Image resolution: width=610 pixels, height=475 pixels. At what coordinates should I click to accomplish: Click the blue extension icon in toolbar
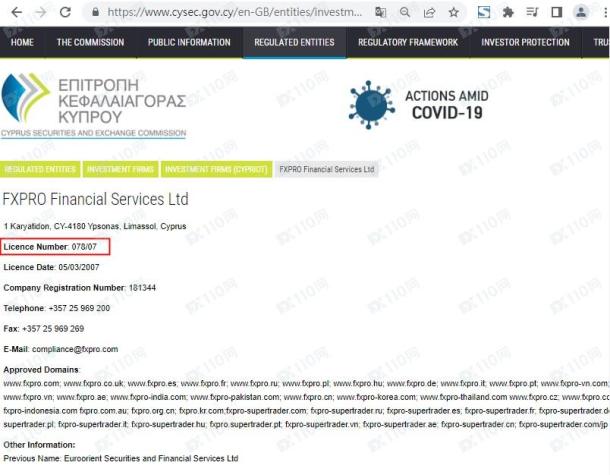484,12
